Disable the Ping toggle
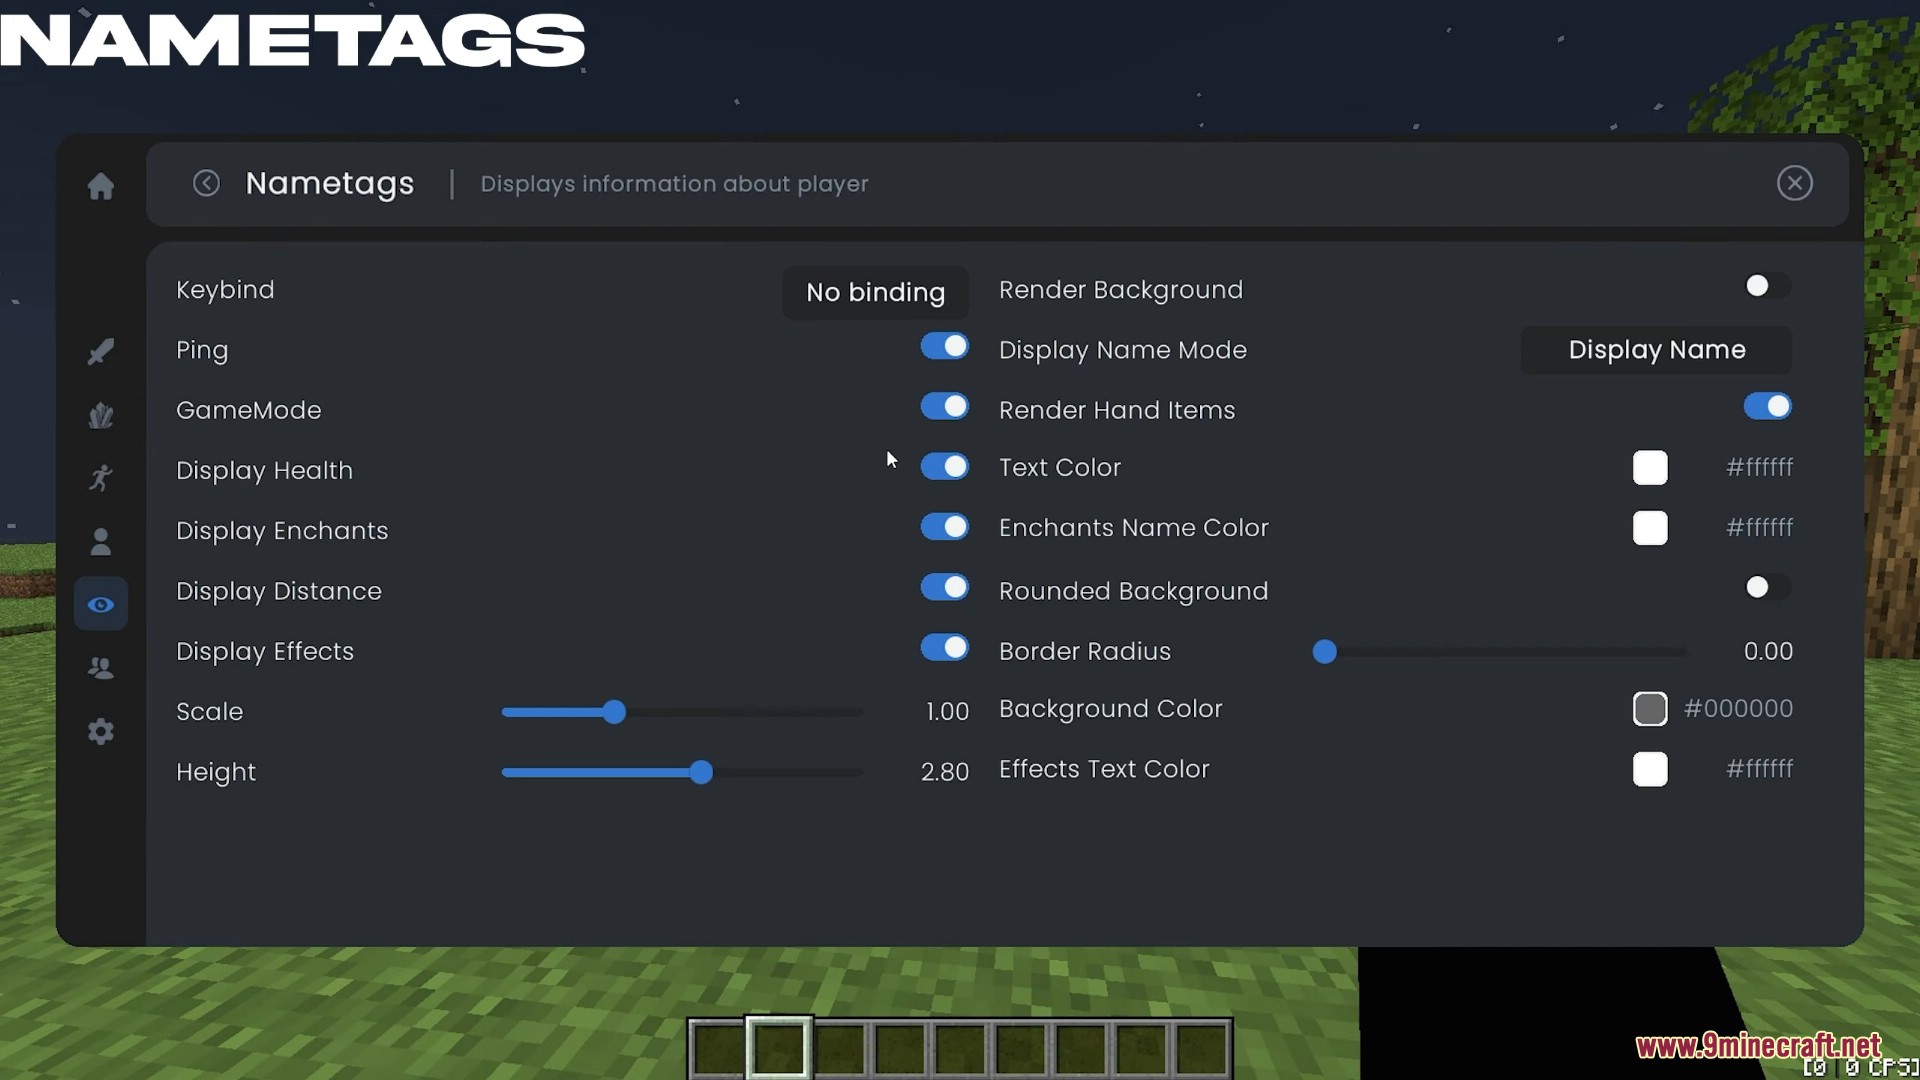Screen dimensions: 1920x1080 945,347
